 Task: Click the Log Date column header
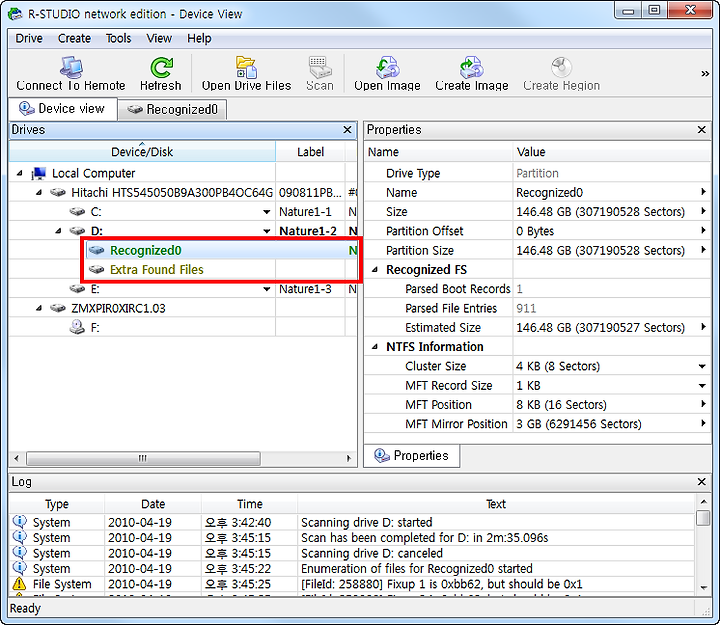point(153,504)
